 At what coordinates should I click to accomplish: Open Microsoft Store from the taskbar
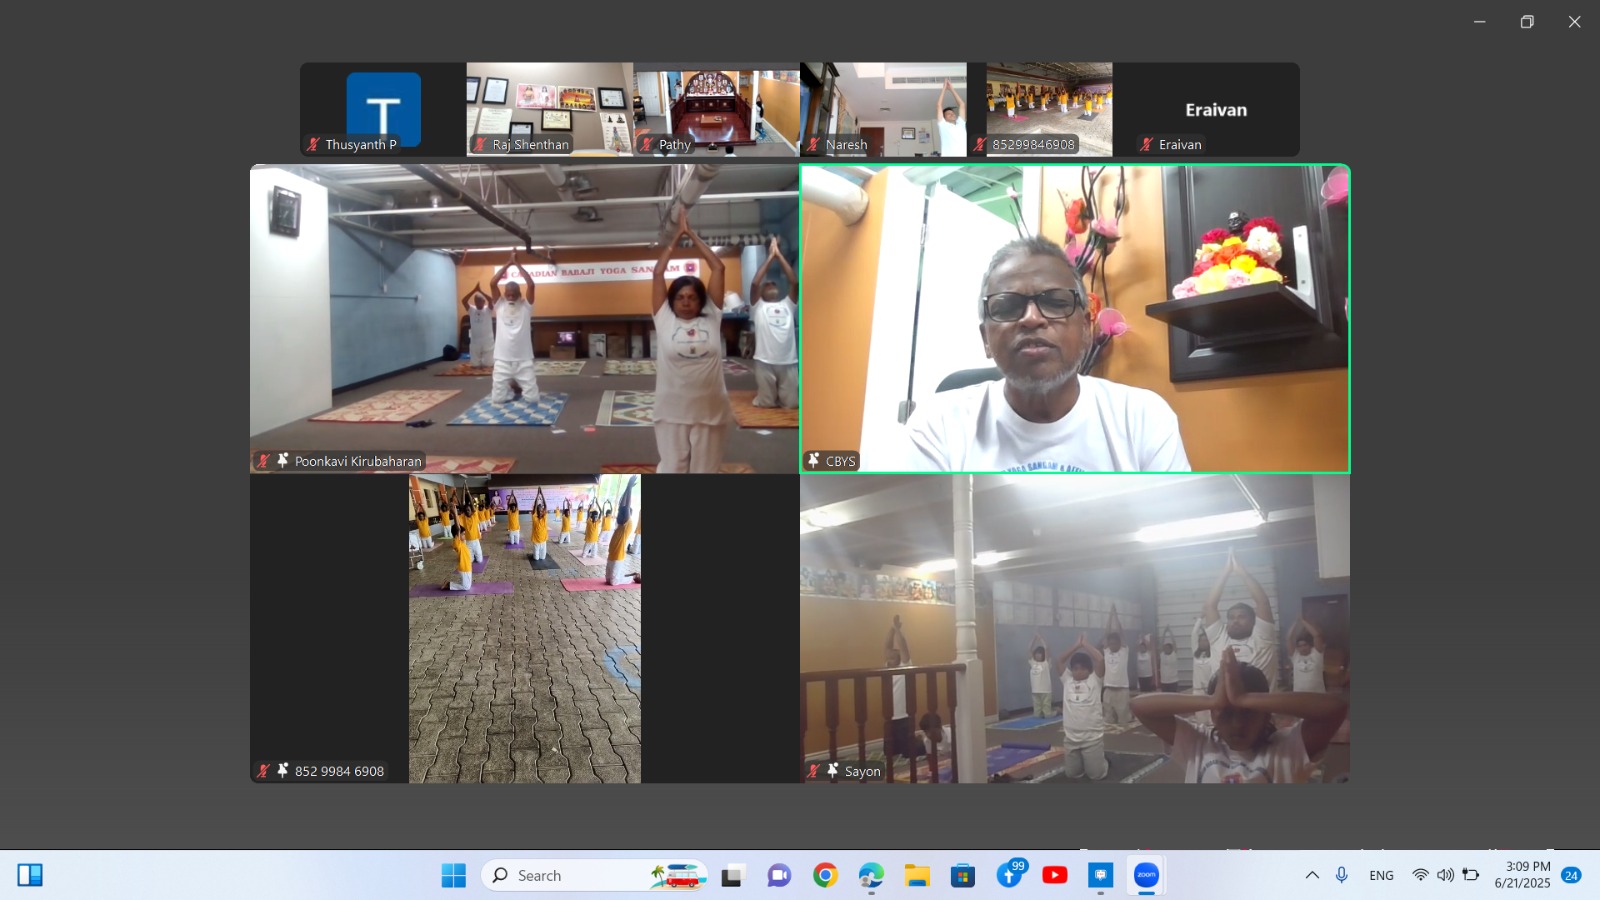(963, 876)
